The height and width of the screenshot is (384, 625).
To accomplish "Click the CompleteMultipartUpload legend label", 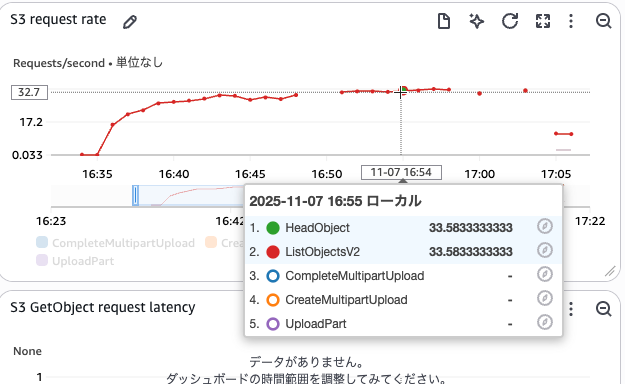I will tap(123, 243).
